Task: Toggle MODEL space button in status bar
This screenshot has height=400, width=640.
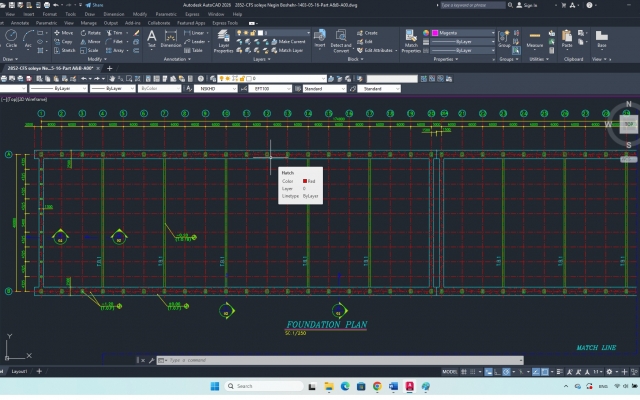Action: 450,371
